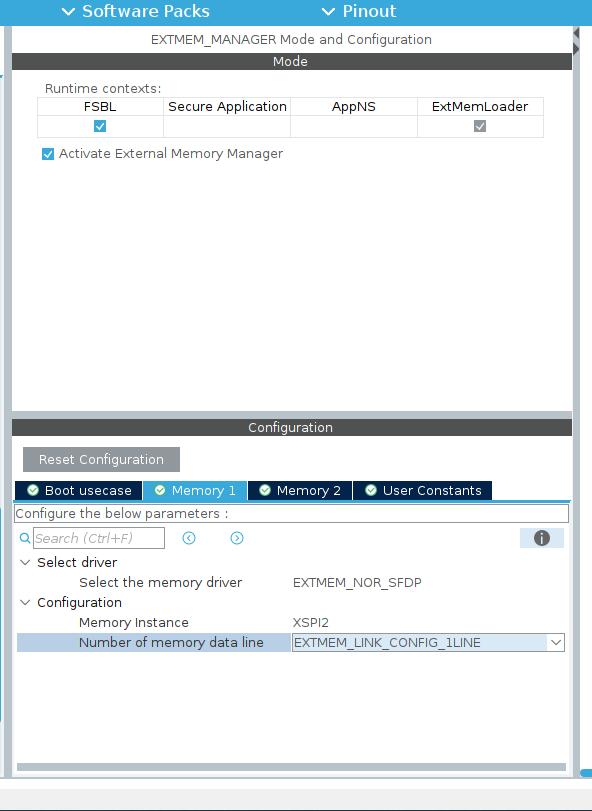Go to previous search result arrow
Image resolution: width=592 pixels, height=811 pixels.
[189, 538]
